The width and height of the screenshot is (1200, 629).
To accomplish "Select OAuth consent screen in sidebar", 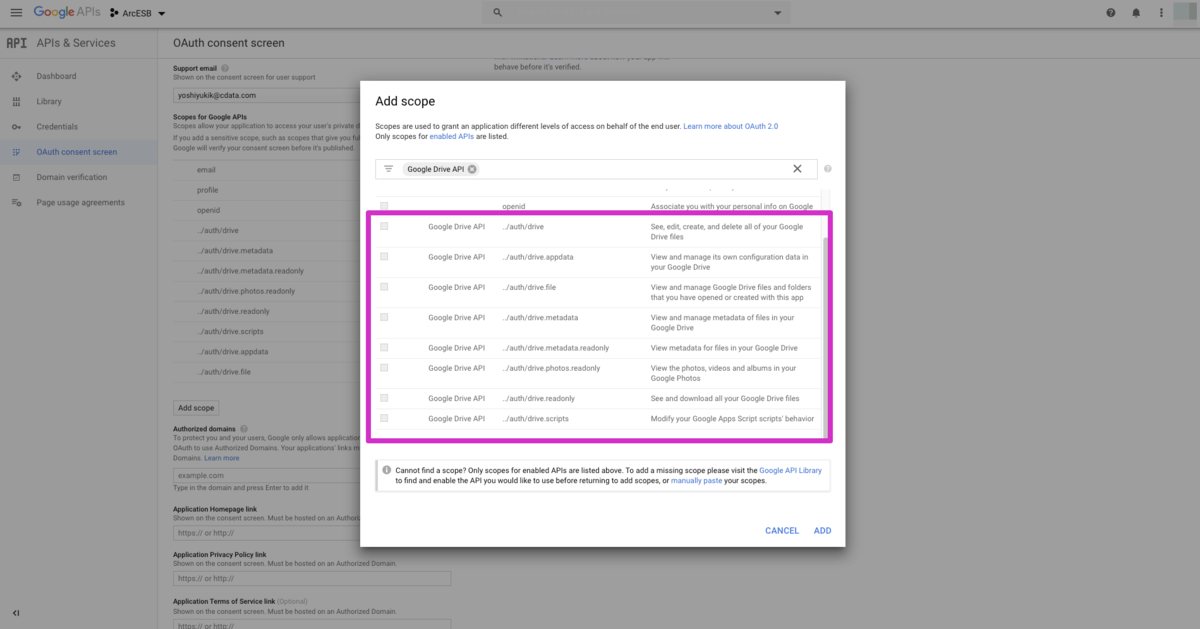I will pyautogui.click(x=77, y=152).
